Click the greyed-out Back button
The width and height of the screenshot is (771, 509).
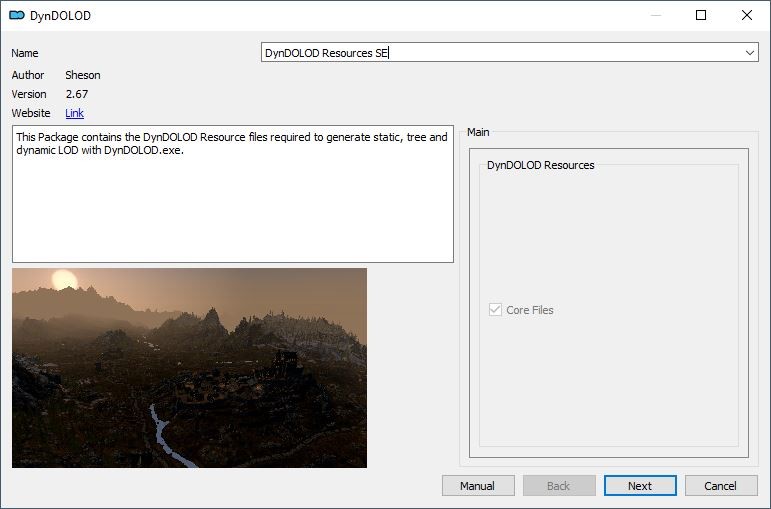(559, 486)
